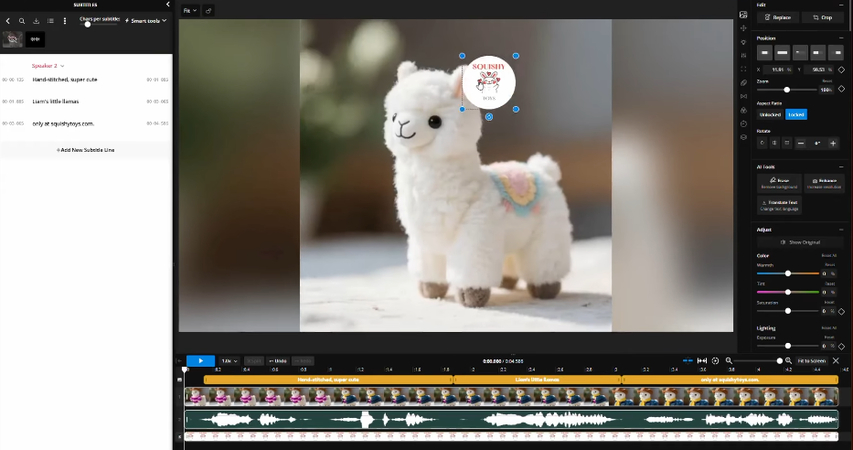Collapse the Subtitles panel with top chevron

click(x=168, y=4)
